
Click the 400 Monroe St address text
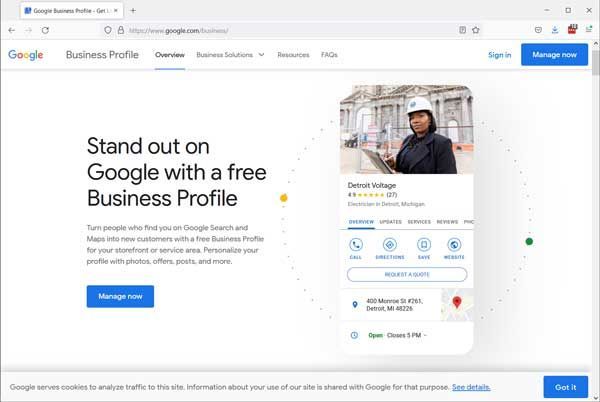tap(395, 304)
